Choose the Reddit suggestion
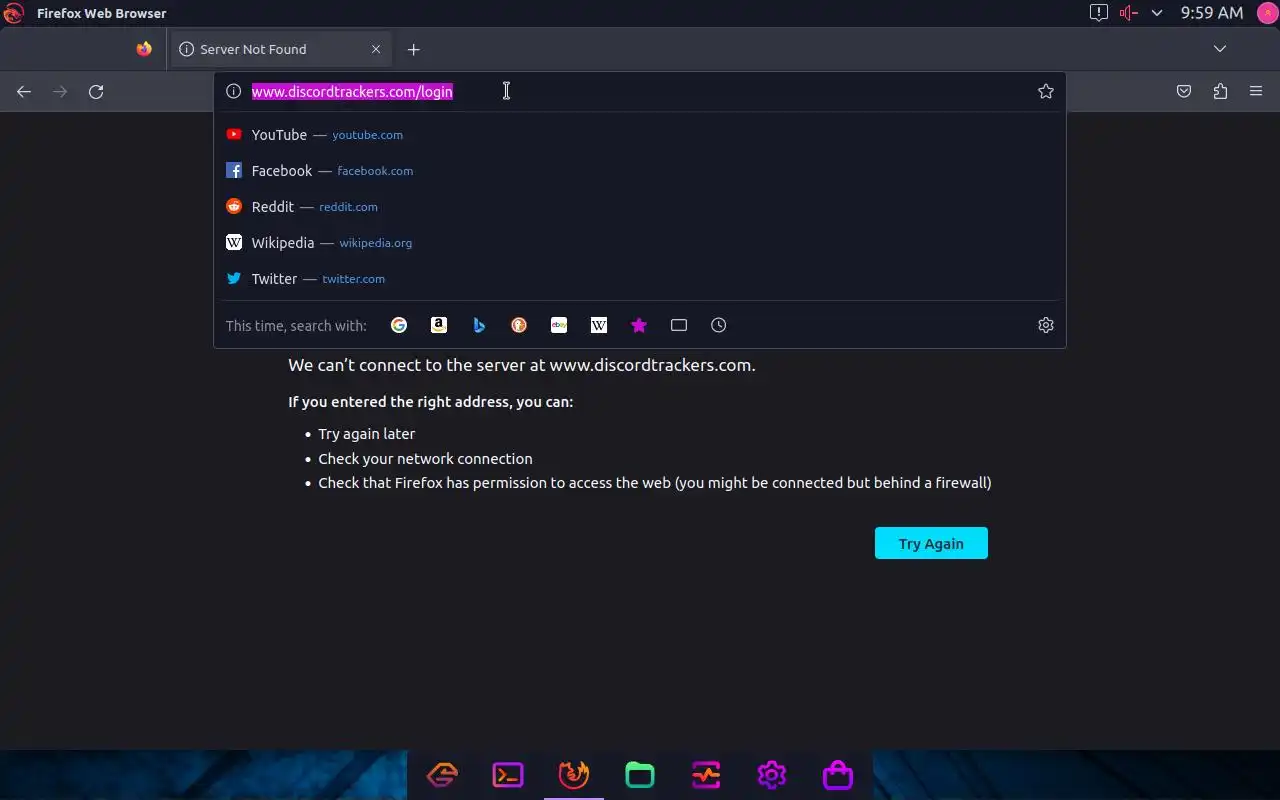Viewport: 1280px width, 800px height. click(x=640, y=207)
